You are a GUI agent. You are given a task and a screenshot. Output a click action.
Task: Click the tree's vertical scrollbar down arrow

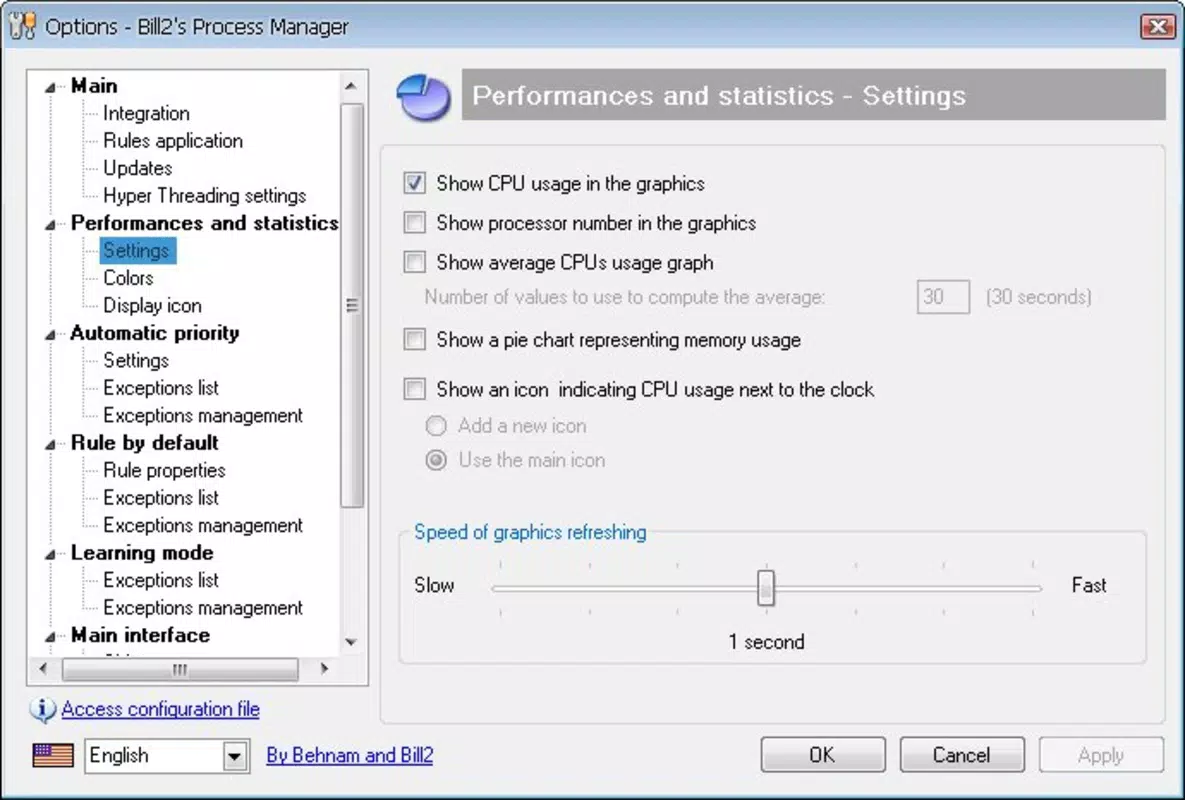[x=351, y=642]
